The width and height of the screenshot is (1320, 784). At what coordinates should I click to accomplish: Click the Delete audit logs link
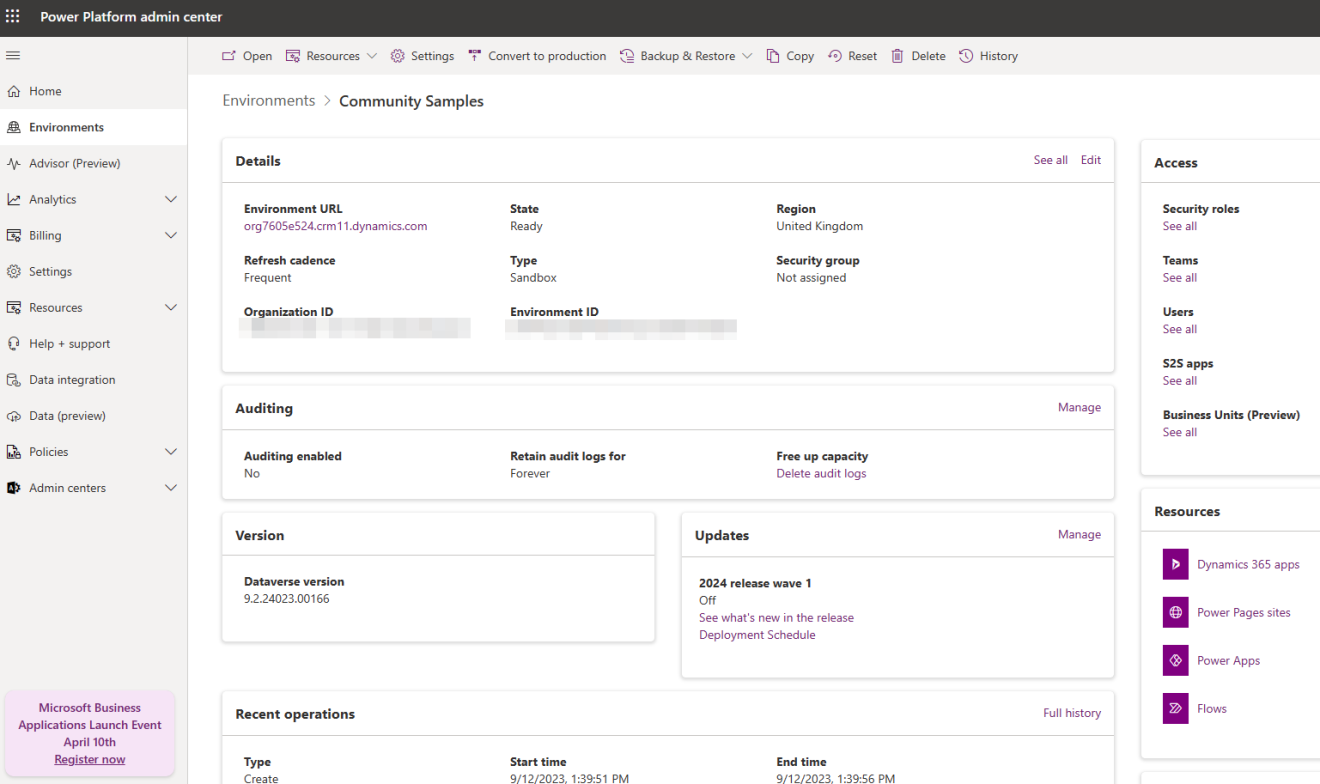point(820,473)
